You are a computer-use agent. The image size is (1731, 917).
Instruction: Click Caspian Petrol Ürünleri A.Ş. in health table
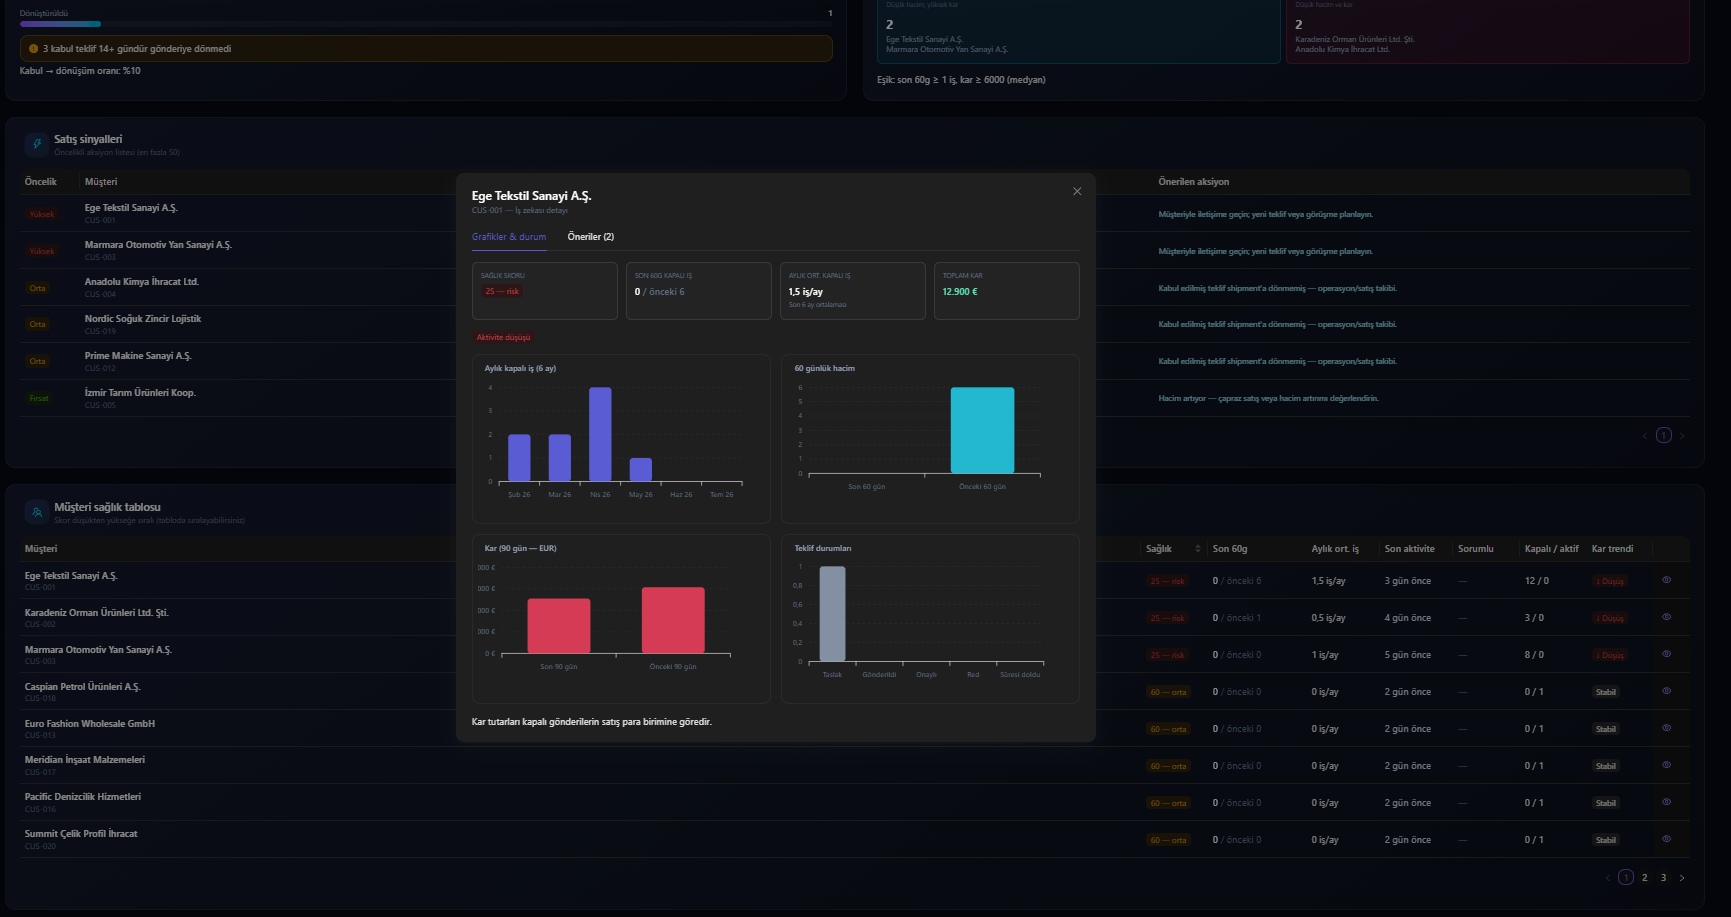pos(83,687)
